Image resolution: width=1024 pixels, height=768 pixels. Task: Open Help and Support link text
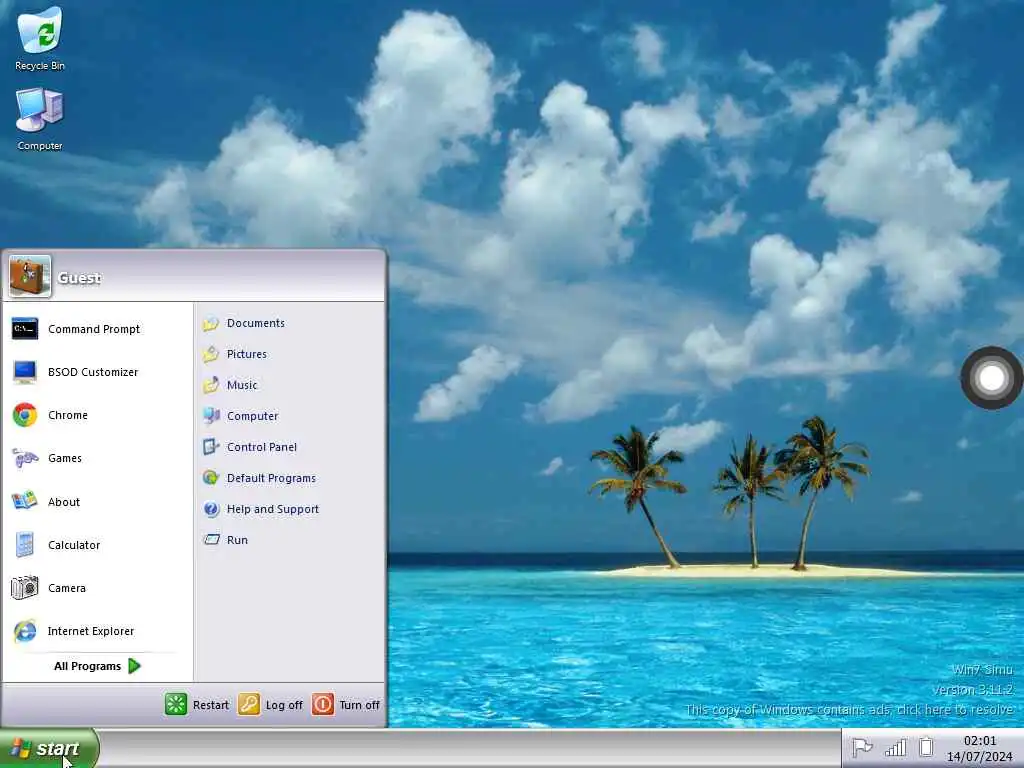tap(273, 509)
